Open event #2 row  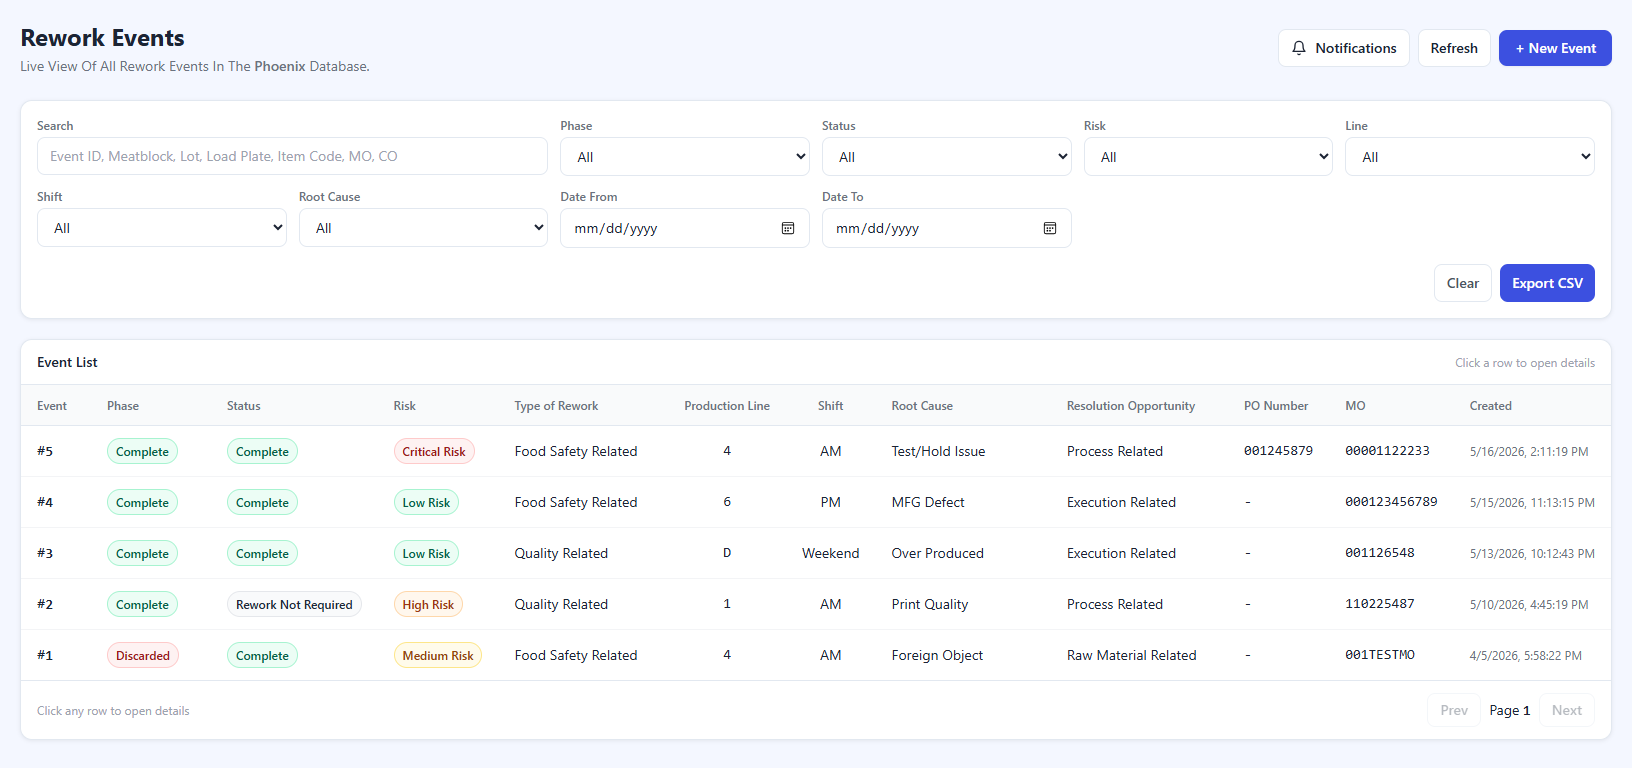pos(816,604)
